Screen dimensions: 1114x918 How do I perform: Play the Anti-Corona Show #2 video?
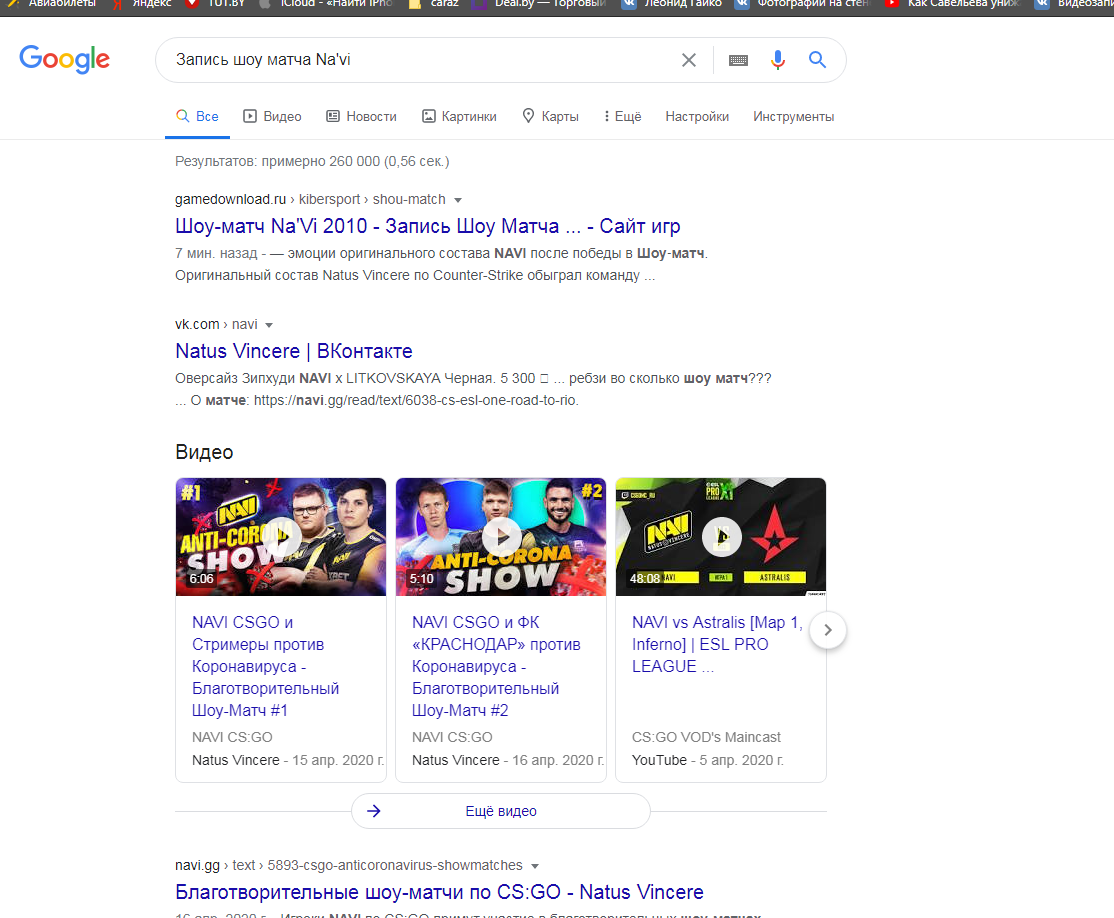(501, 537)
